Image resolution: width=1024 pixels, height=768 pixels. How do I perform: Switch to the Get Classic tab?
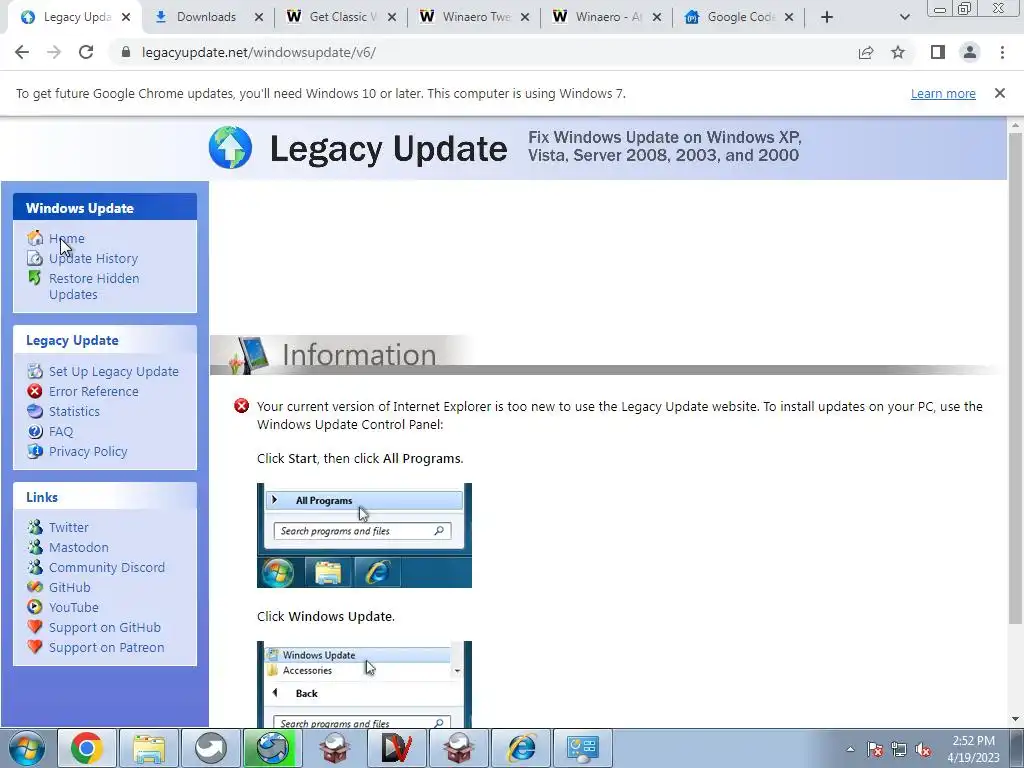click(x=343, y=17)
